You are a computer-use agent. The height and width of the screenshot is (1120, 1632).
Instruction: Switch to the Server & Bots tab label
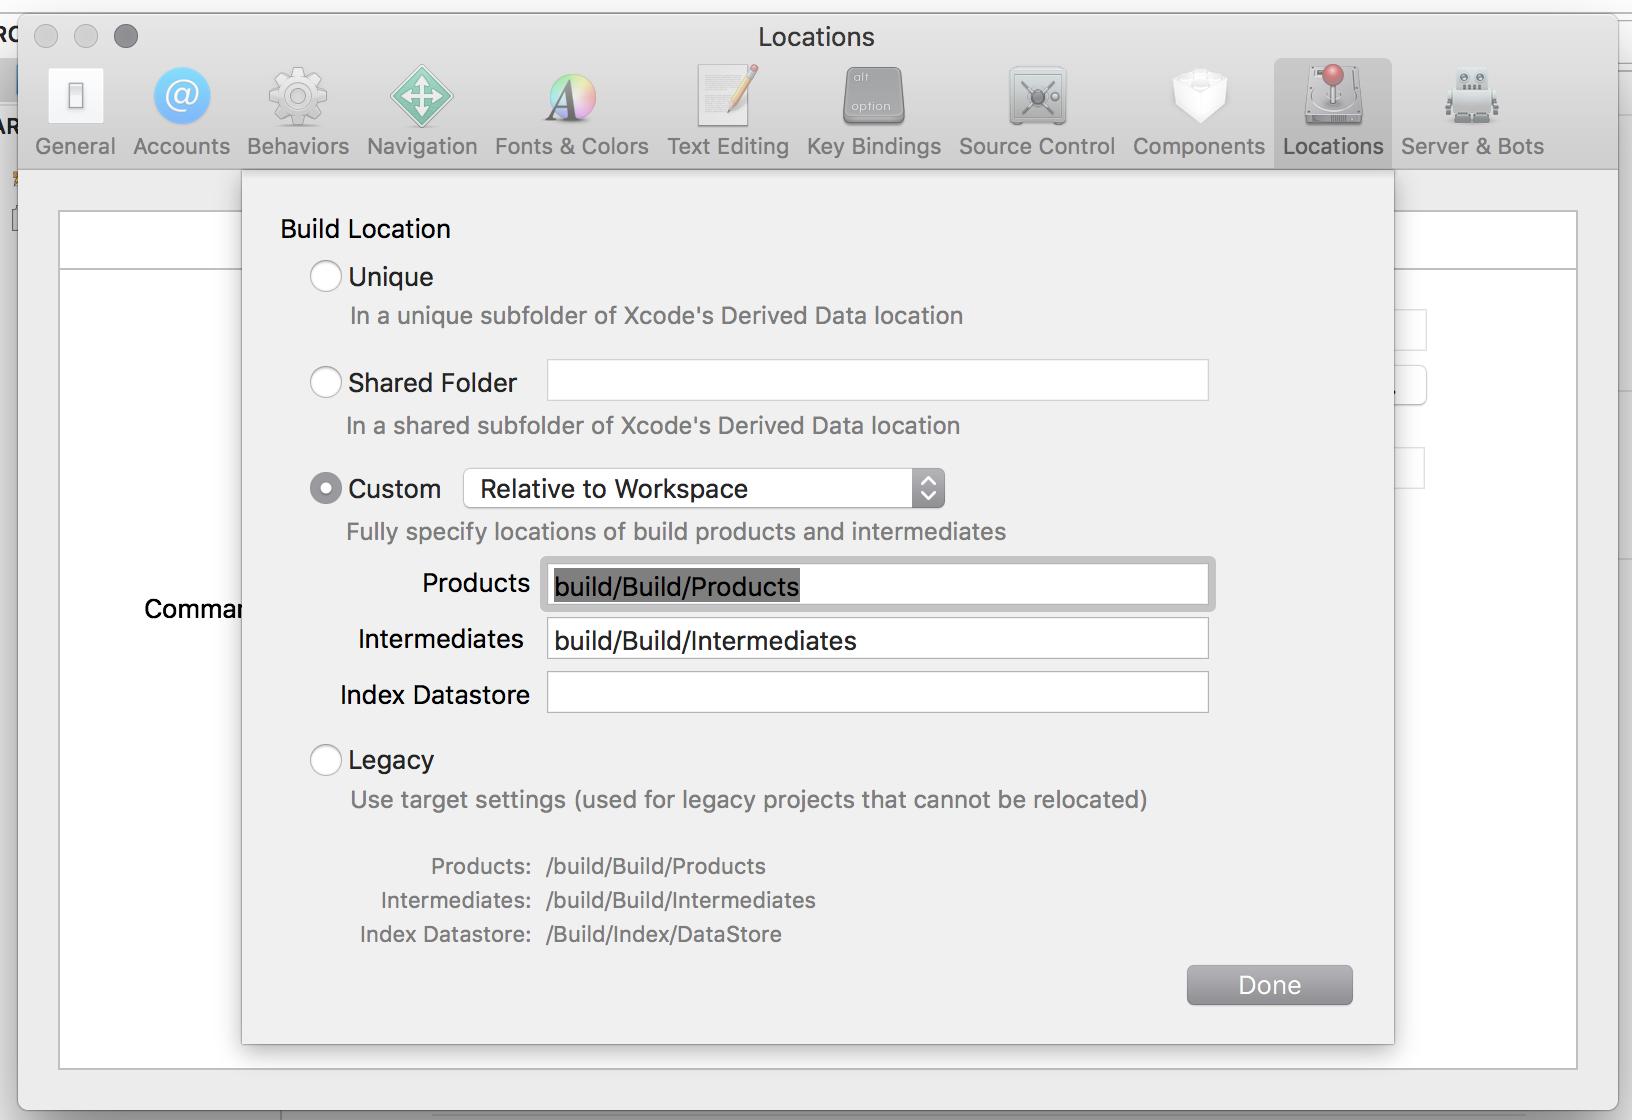pyautogui.click(x=1472, y=146)
